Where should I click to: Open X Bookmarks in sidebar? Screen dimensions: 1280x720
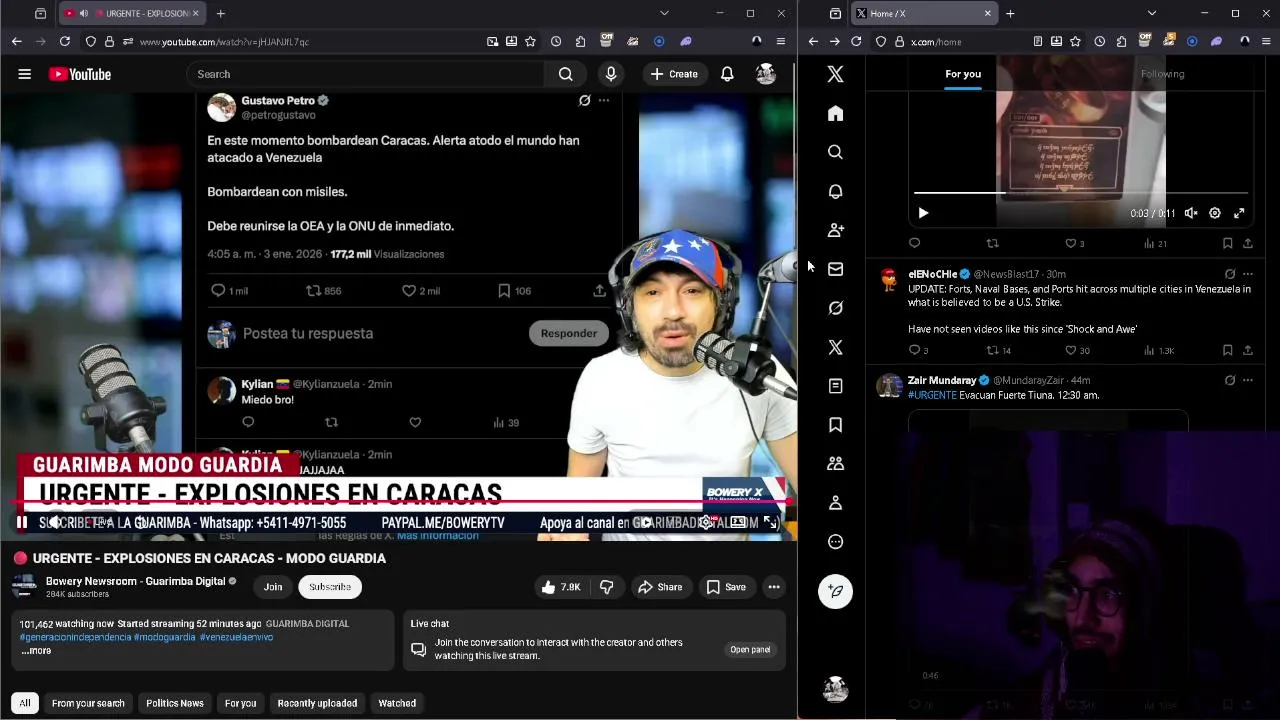pos(836,425)
